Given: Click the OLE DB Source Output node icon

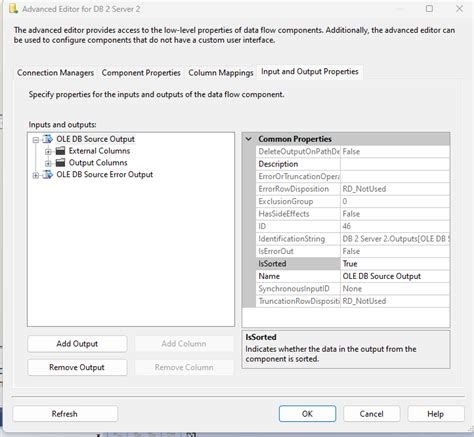Looking at the screenshot, I should tap(48, 139).
